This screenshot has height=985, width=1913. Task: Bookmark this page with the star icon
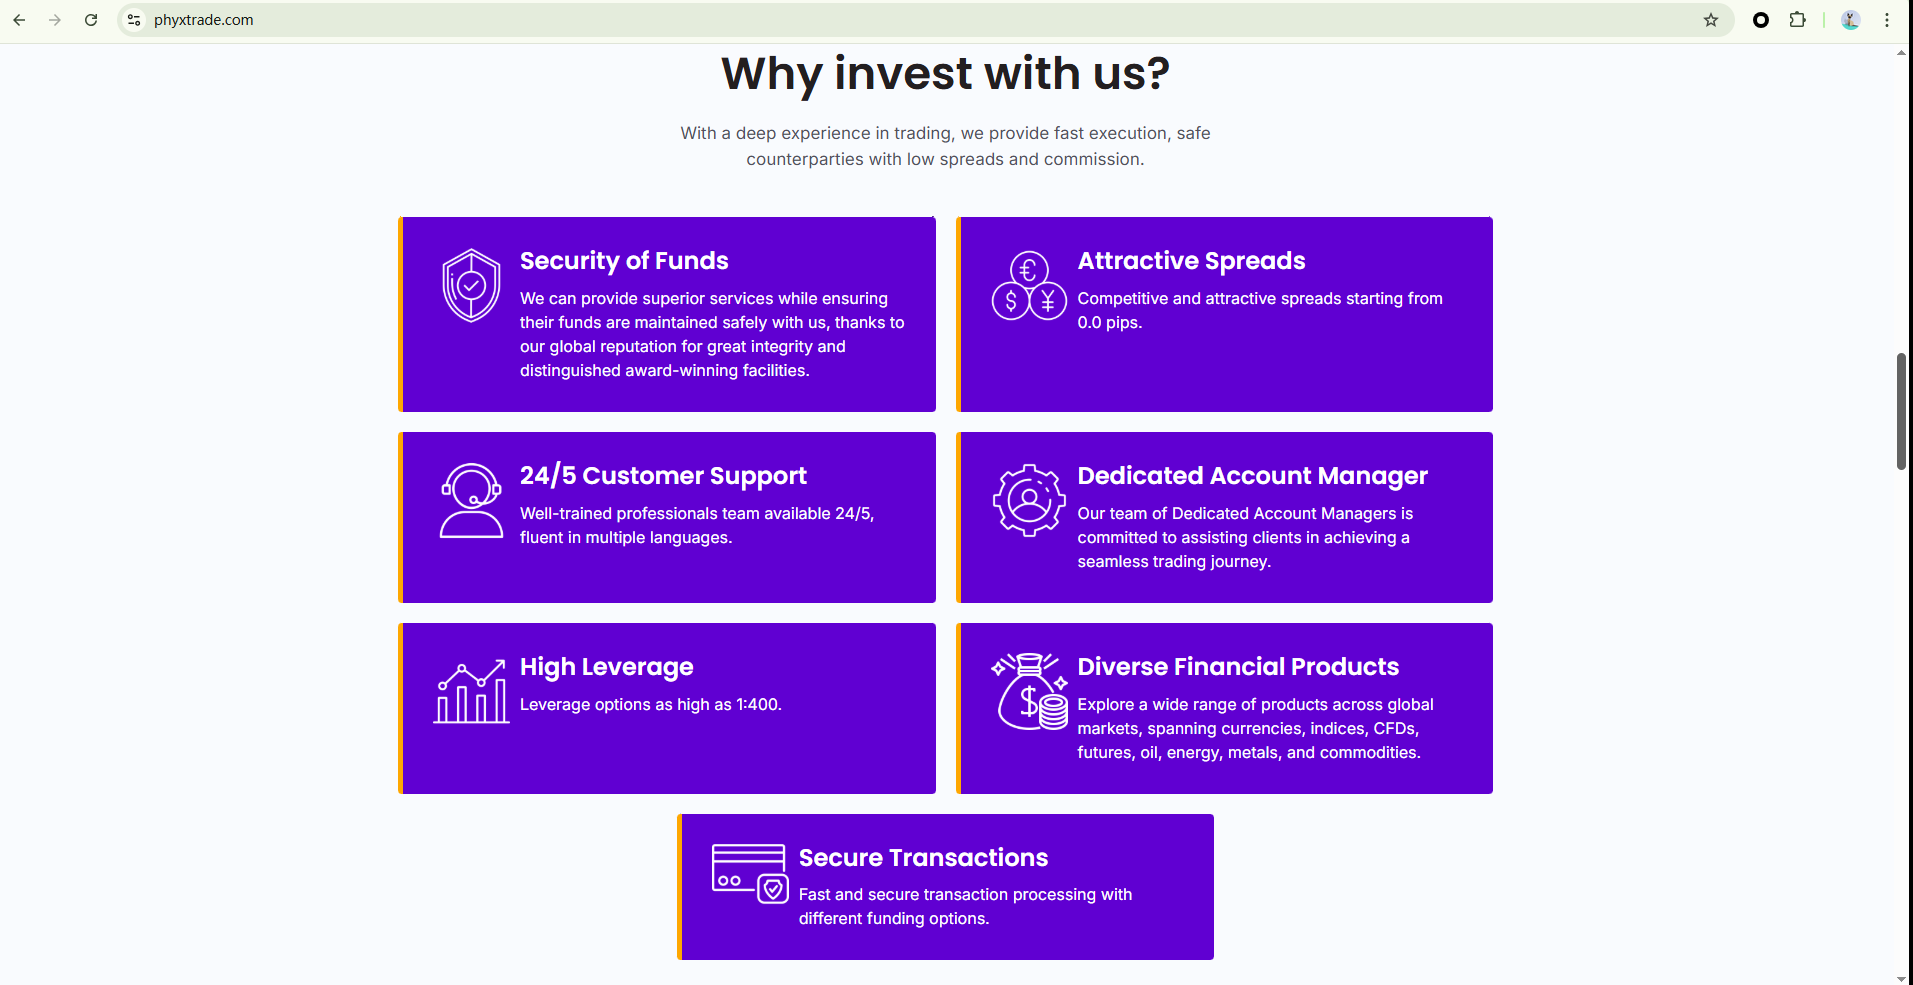coord(1711,20)
